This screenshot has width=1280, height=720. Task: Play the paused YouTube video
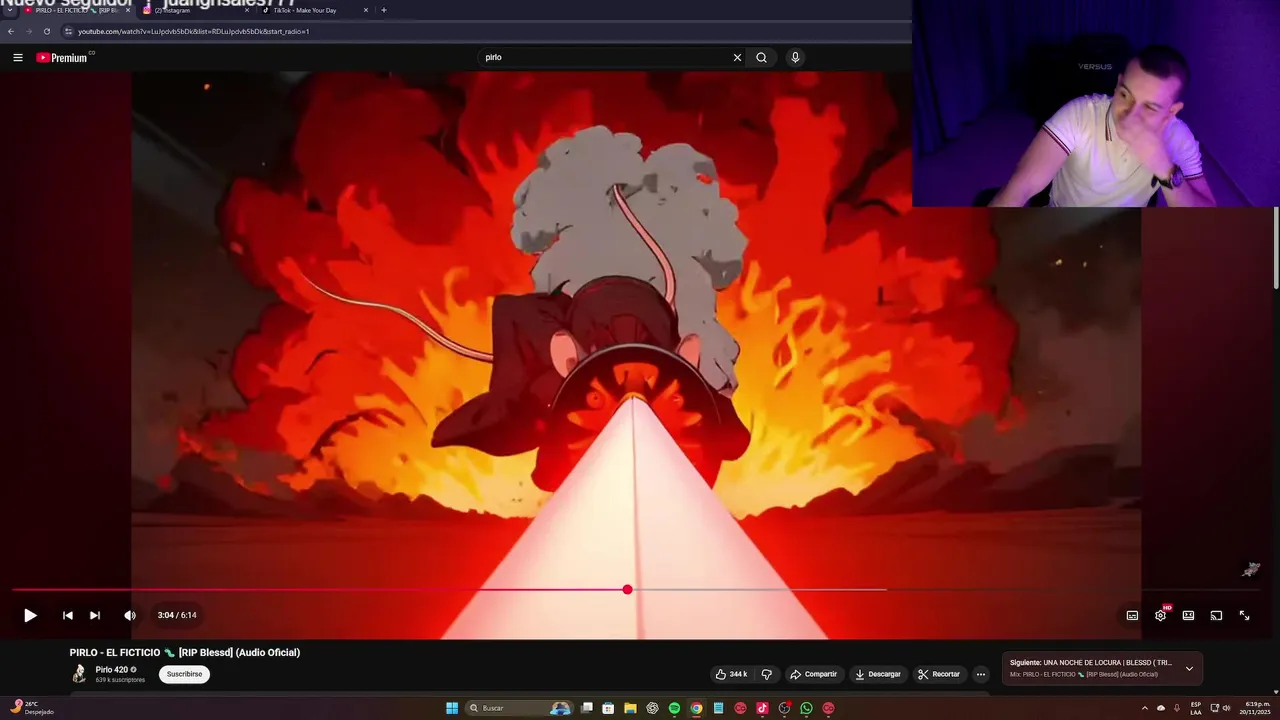pos(30,615)
